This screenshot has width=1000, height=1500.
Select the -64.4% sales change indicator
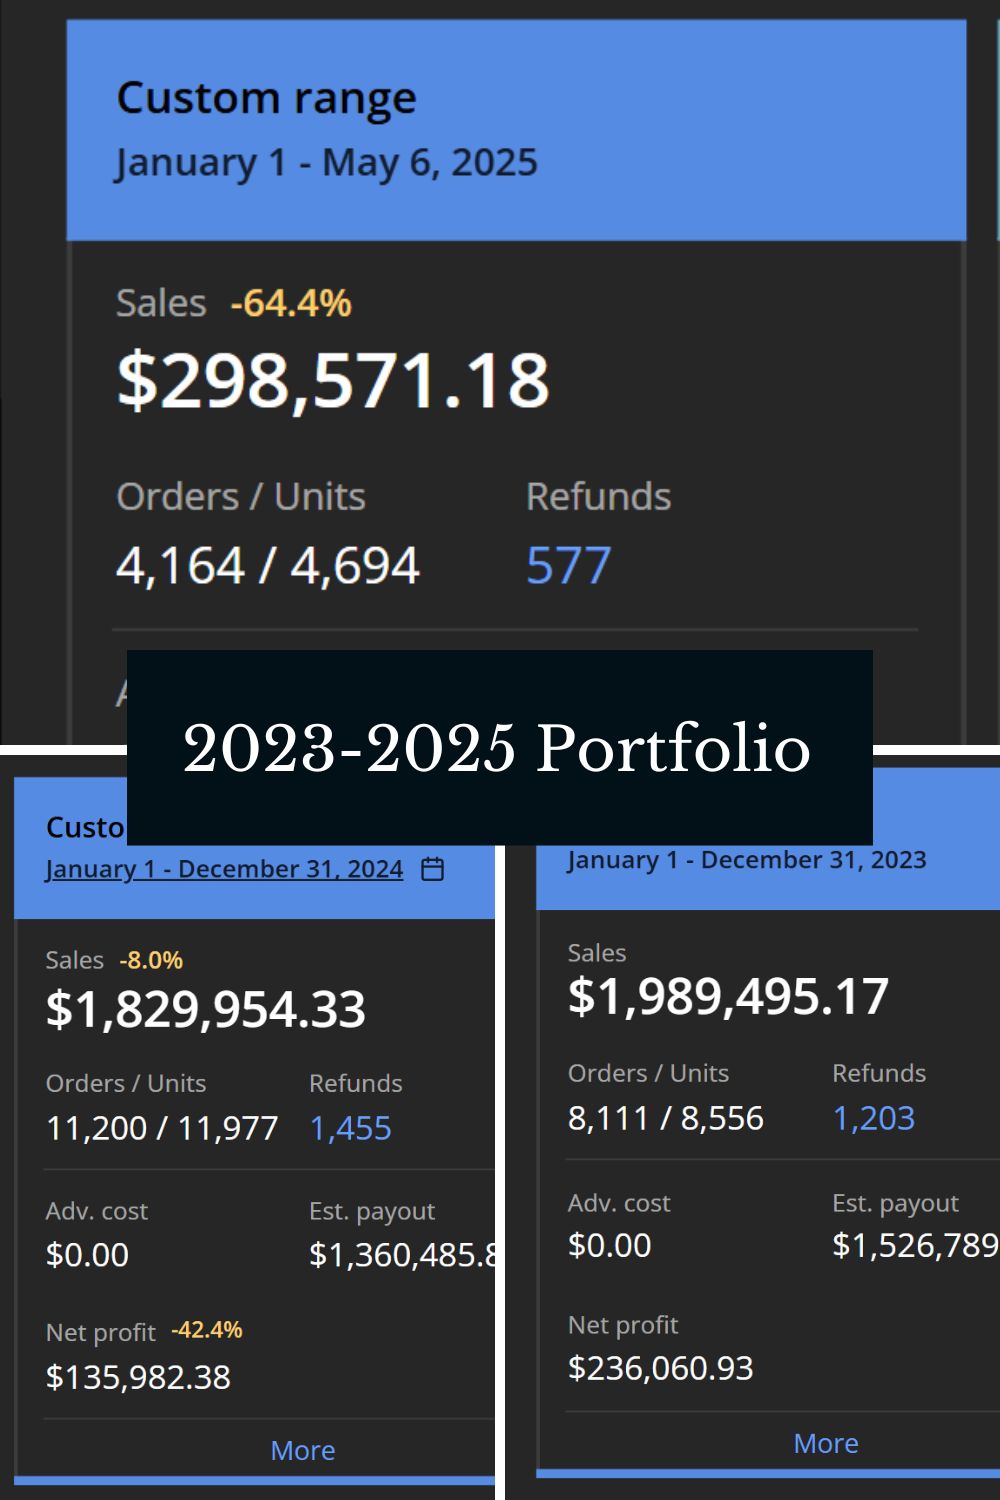[291, 303]
